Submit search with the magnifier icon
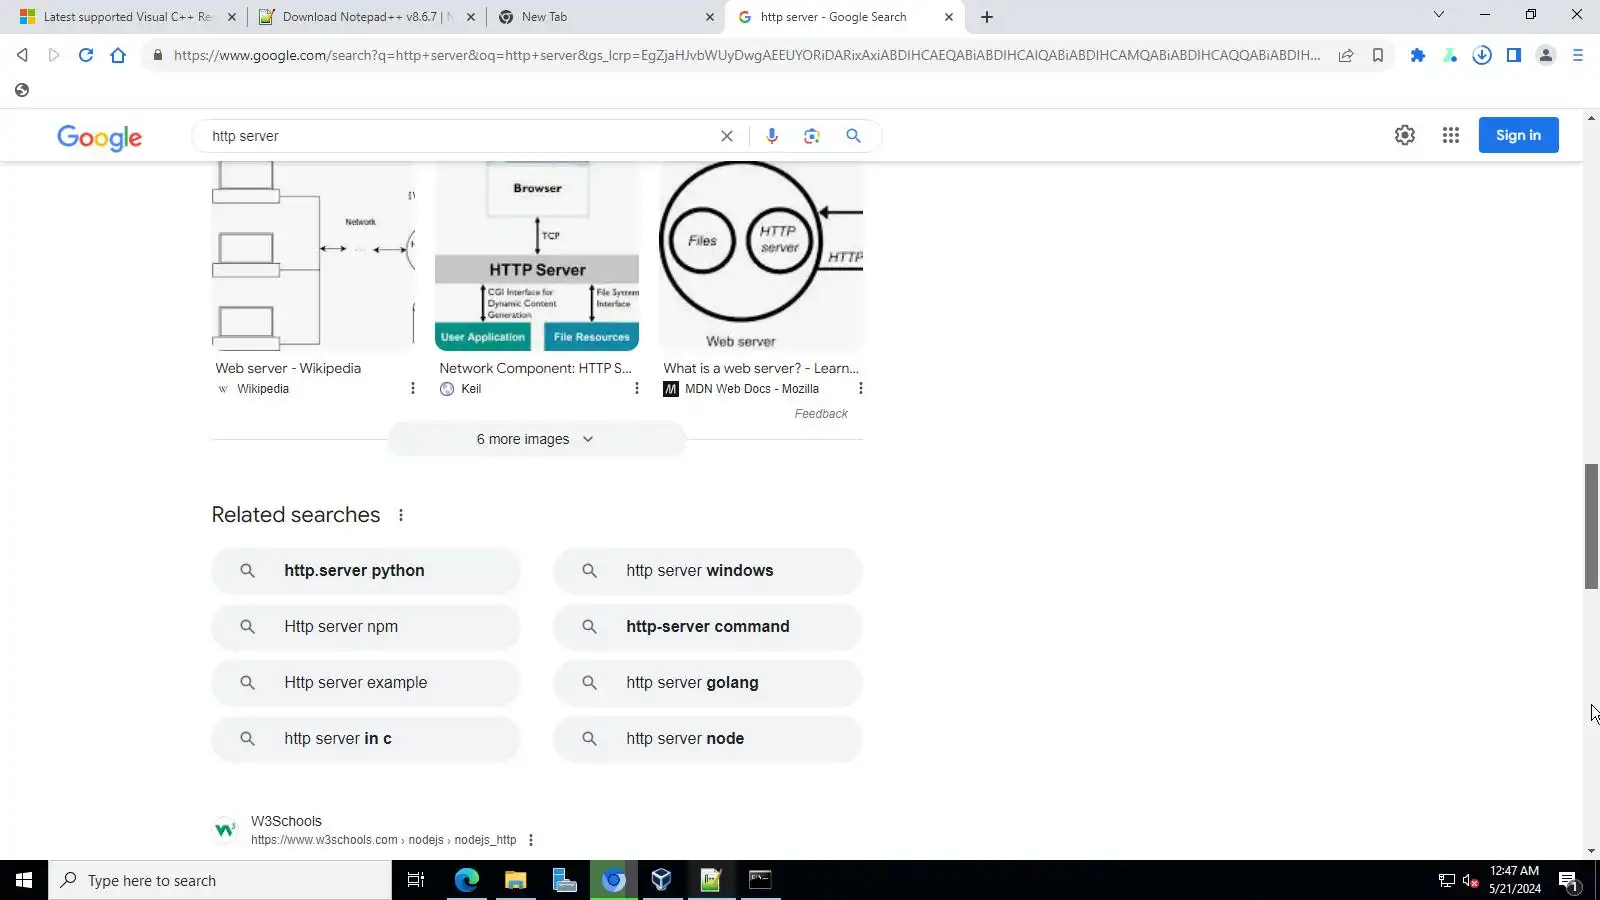The width and height of the screenshot is (1600, 900). (853, 136)
